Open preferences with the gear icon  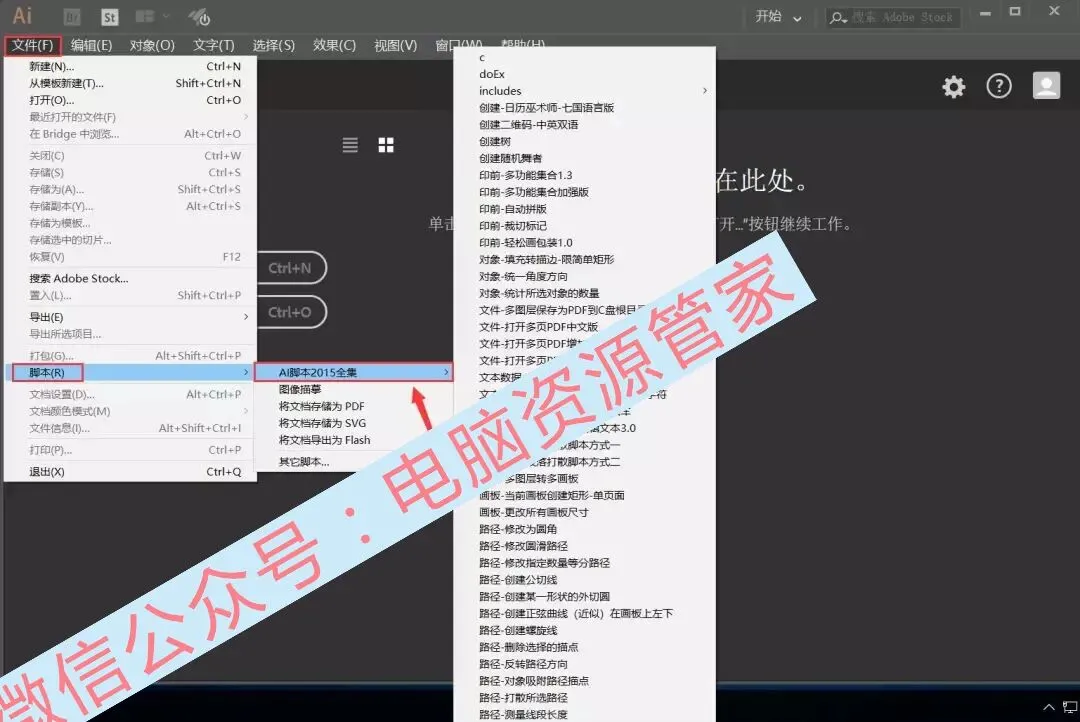954,87
